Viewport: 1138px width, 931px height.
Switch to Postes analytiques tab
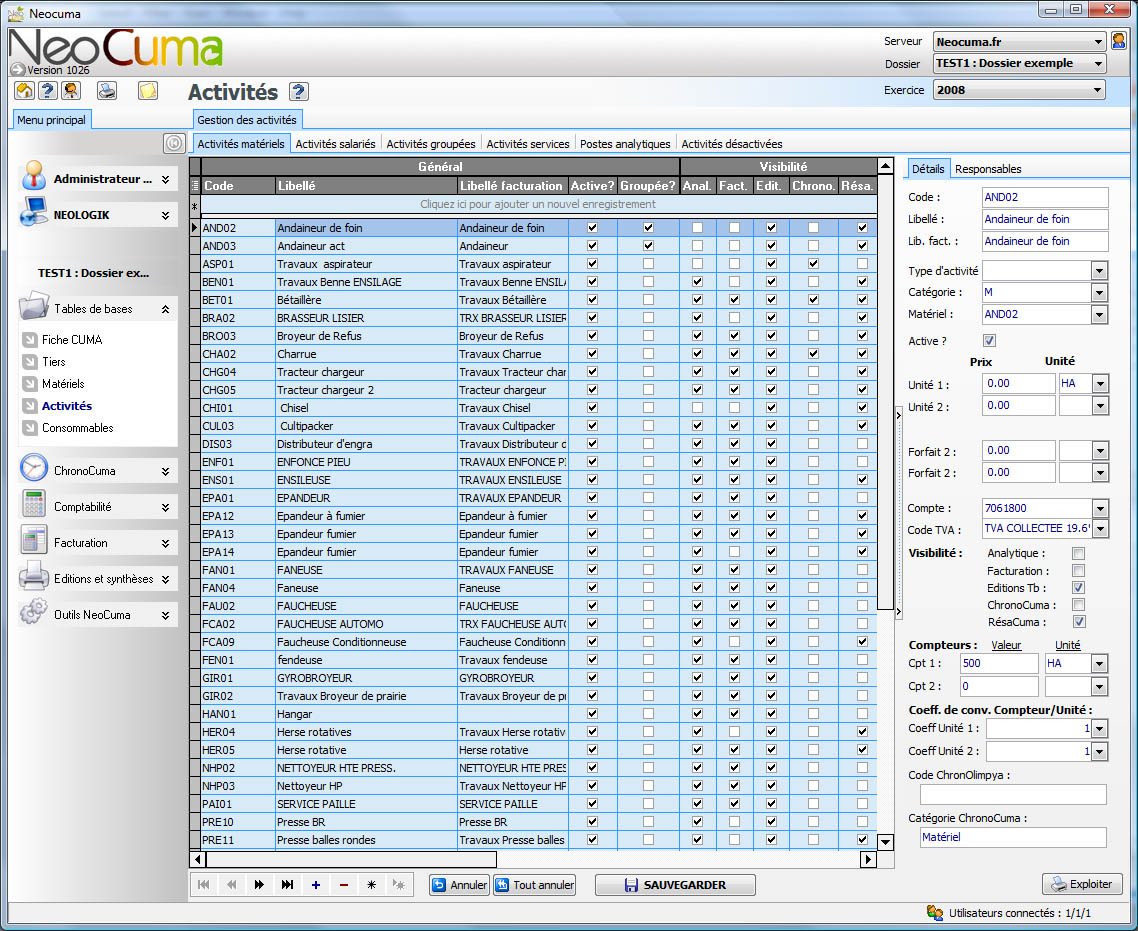[625, 144]
